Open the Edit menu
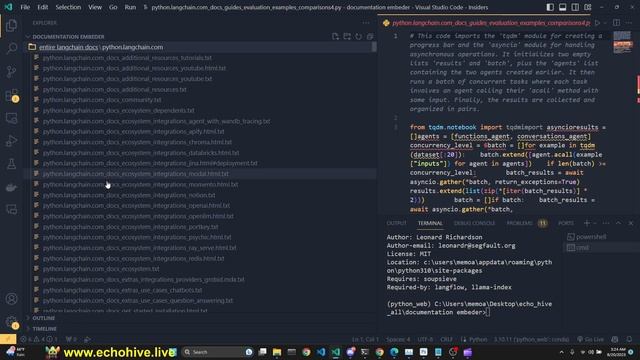This screenshot has width=640, height=360. pos(42,7)
